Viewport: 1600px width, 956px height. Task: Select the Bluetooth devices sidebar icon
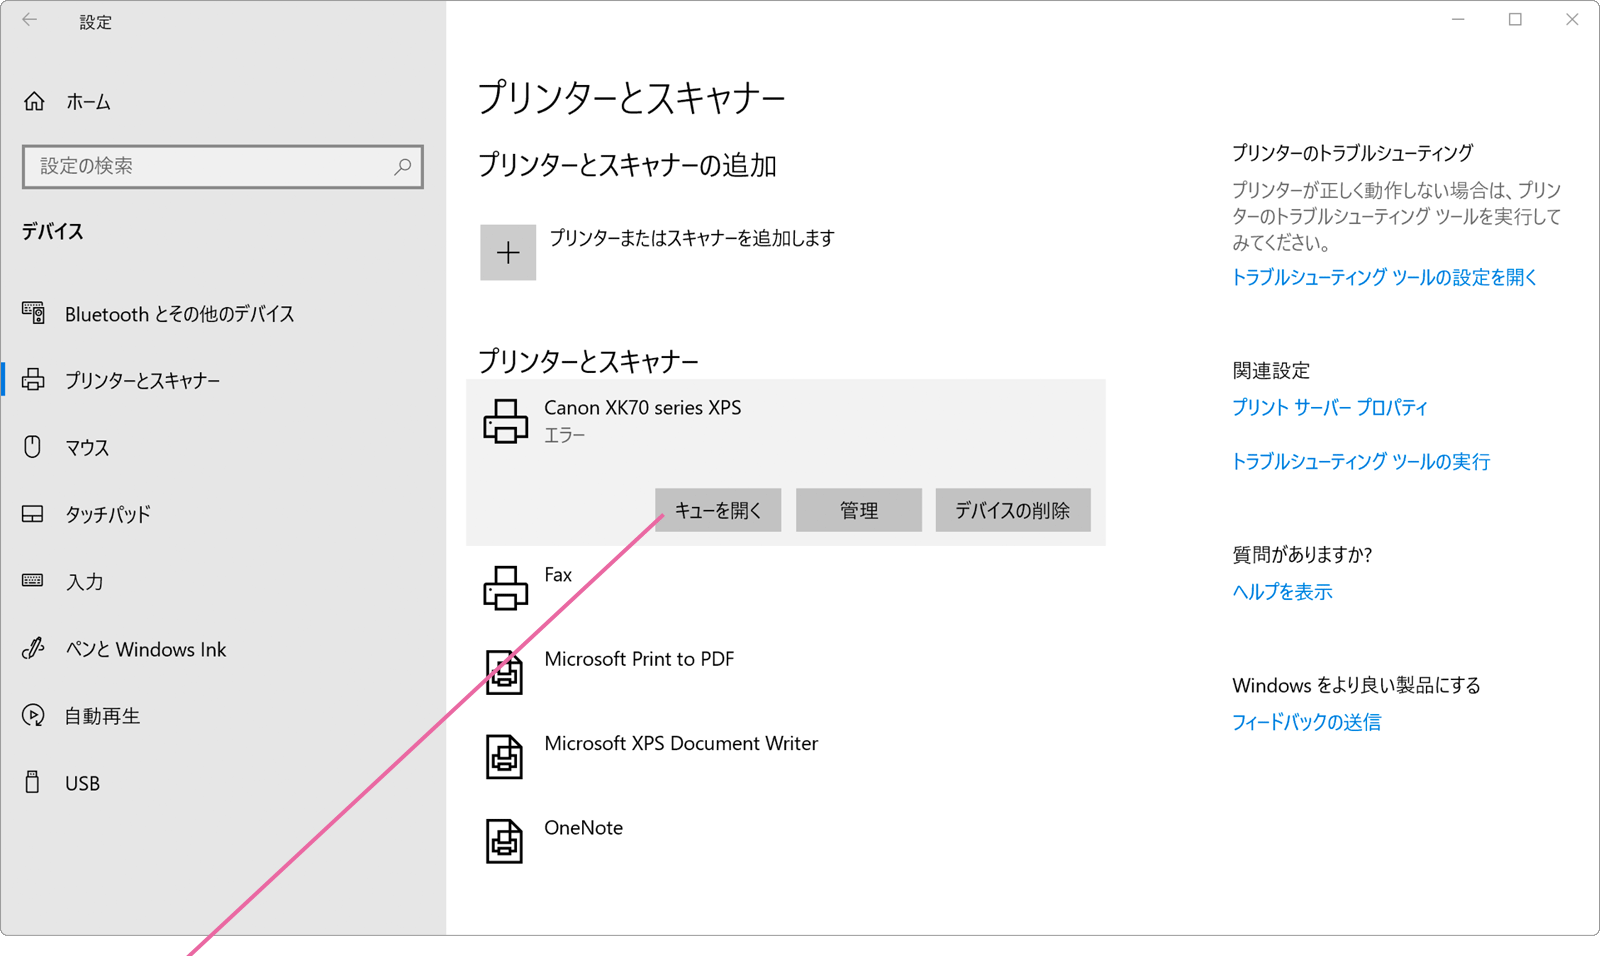pyautogui.click(x=33, y=313)
